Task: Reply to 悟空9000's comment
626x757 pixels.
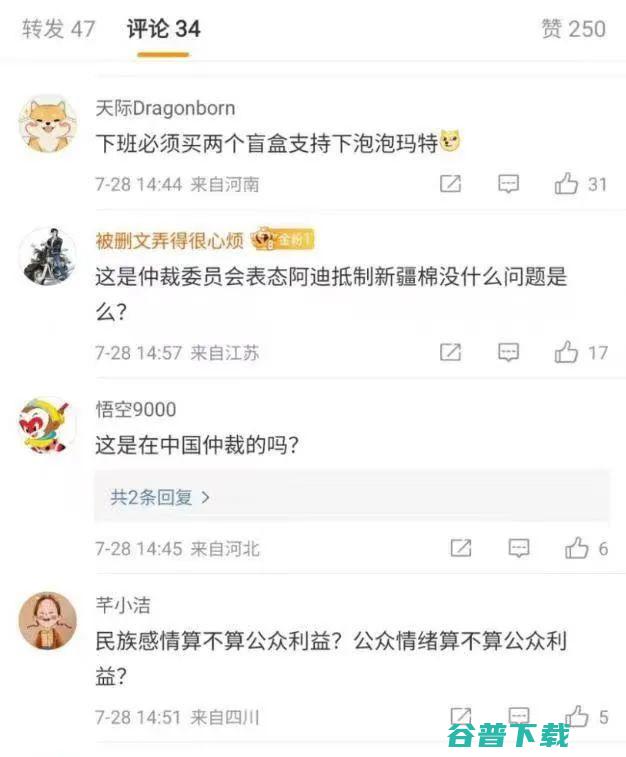Action: (x=519, y=548)
